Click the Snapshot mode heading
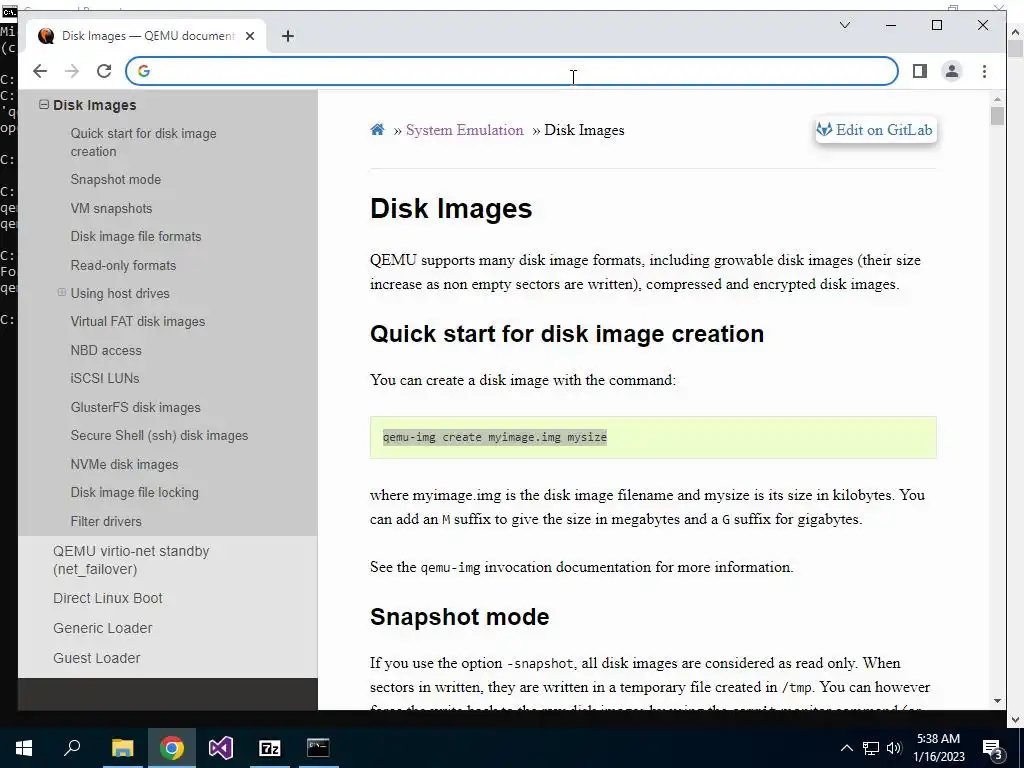This screenshot has height=768, width=1024. click(460, 616)
